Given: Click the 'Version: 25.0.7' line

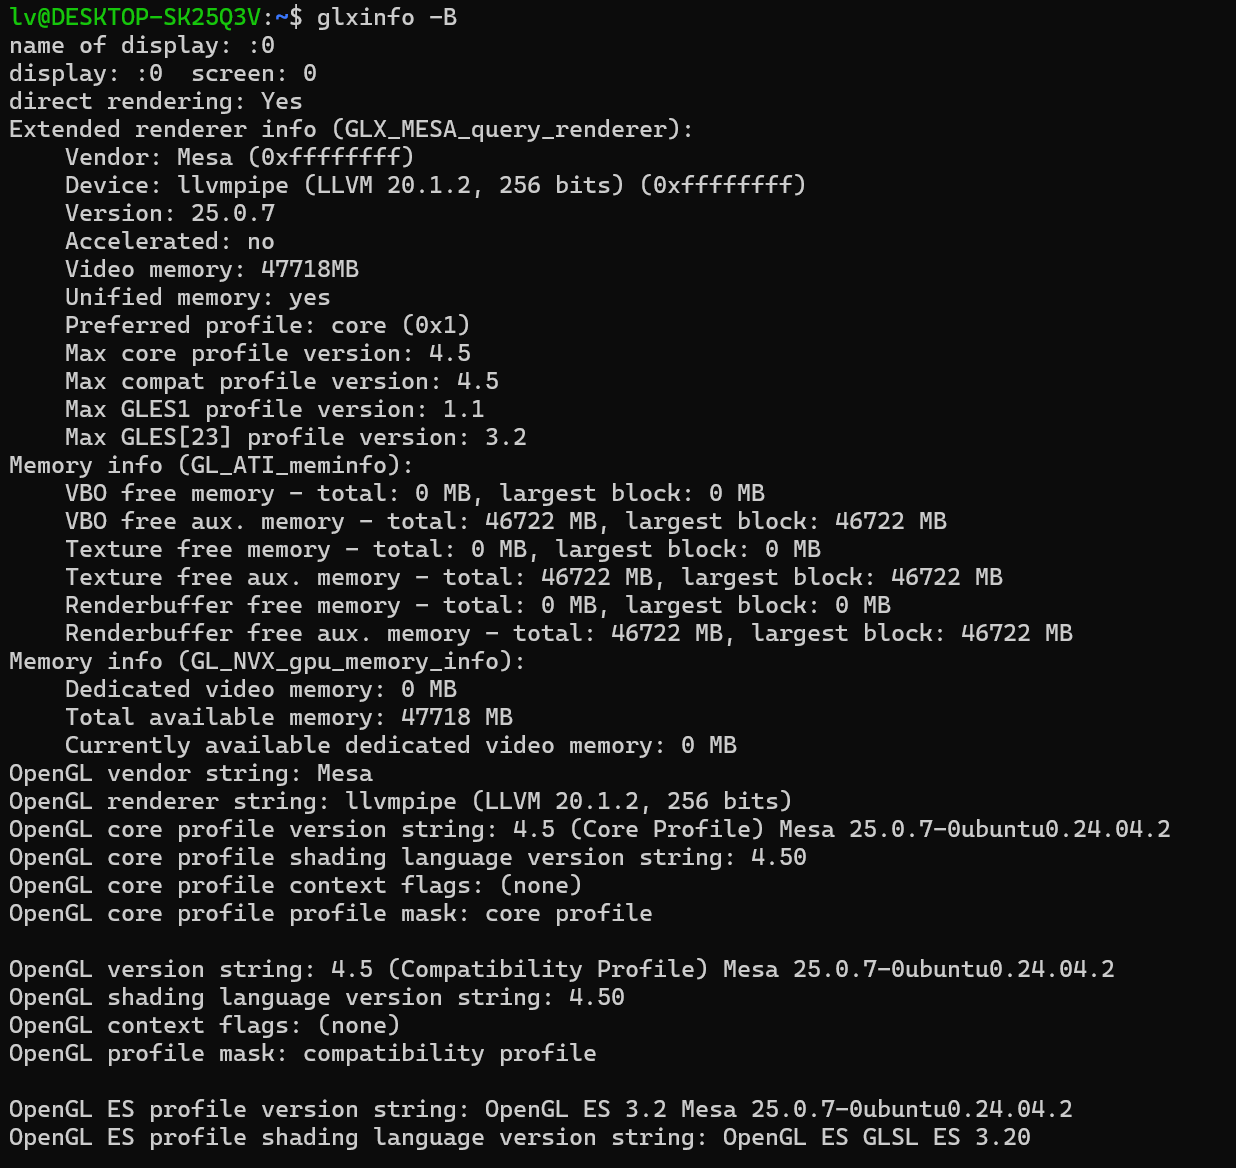Looking at the screenshot, I should (169, 213).
